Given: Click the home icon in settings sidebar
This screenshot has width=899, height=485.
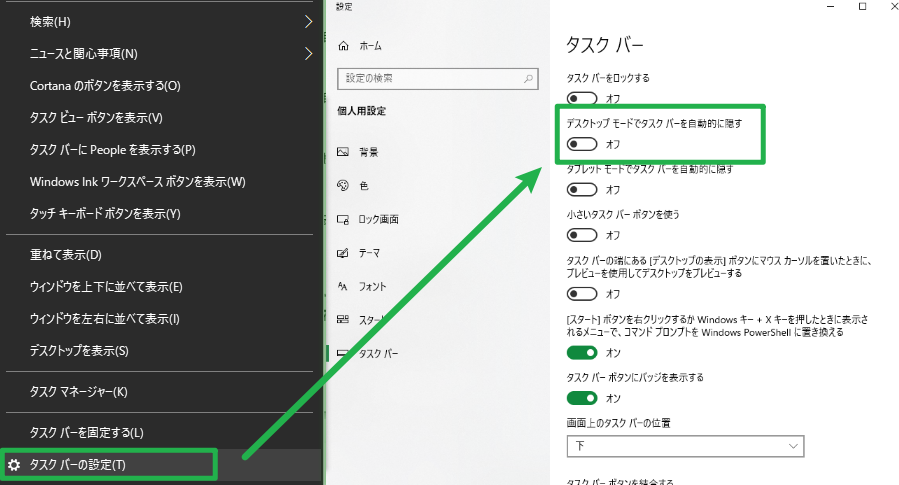Looking at the screenshot, I should click(x=344, y=46).
